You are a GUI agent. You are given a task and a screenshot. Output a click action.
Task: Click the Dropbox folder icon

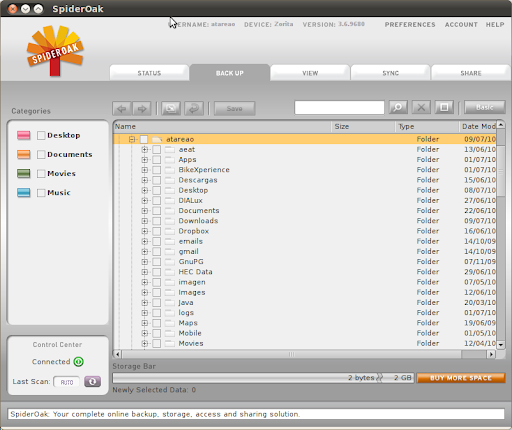[x=170, y=231]
